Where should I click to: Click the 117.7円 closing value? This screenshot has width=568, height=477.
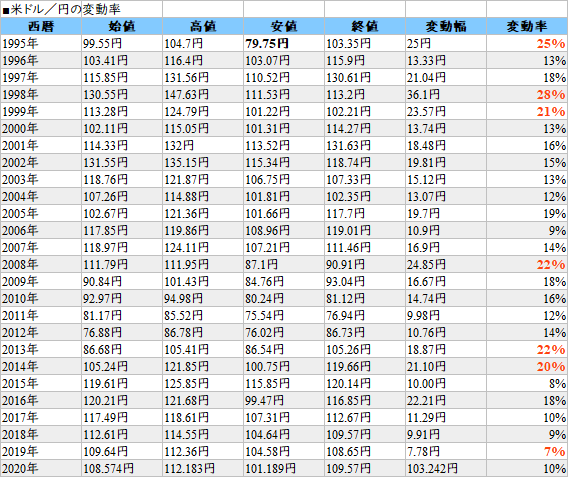[346, 214]
